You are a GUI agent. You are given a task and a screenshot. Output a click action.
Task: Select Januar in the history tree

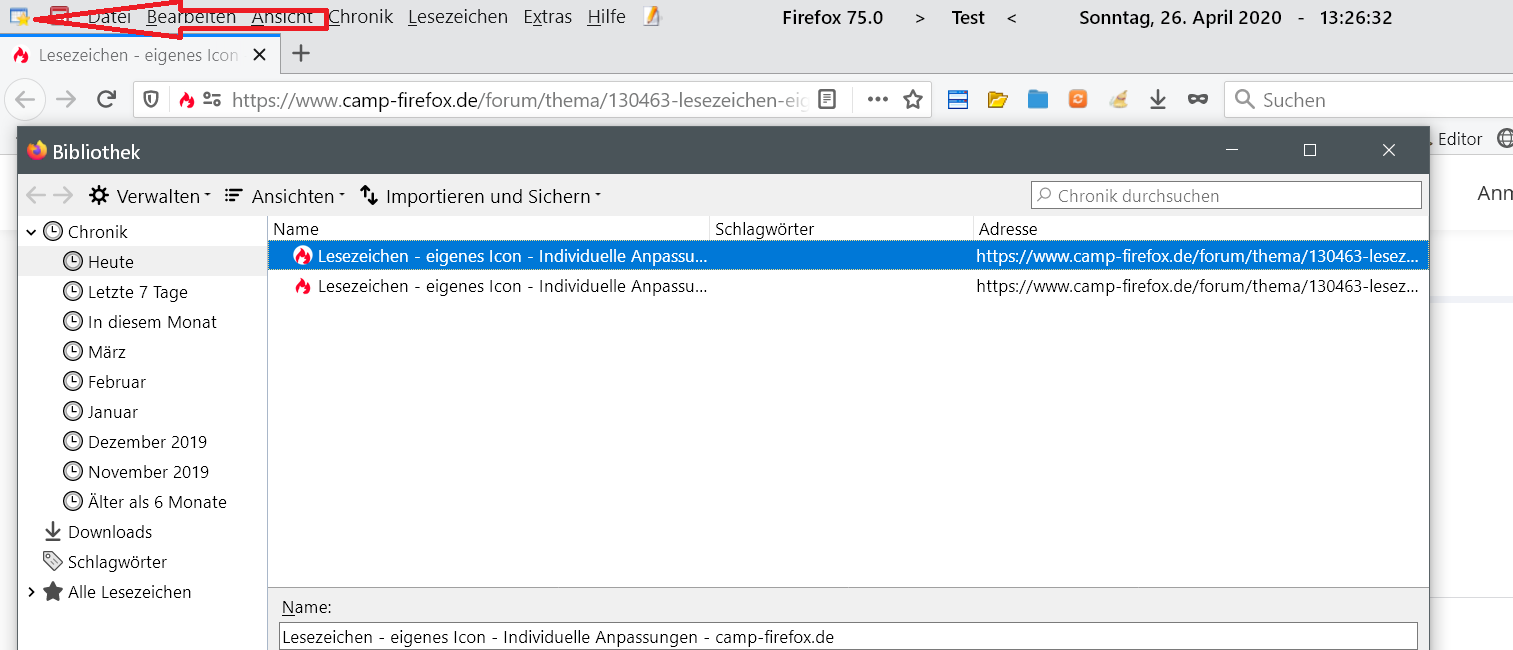click(x=113, y=412)
